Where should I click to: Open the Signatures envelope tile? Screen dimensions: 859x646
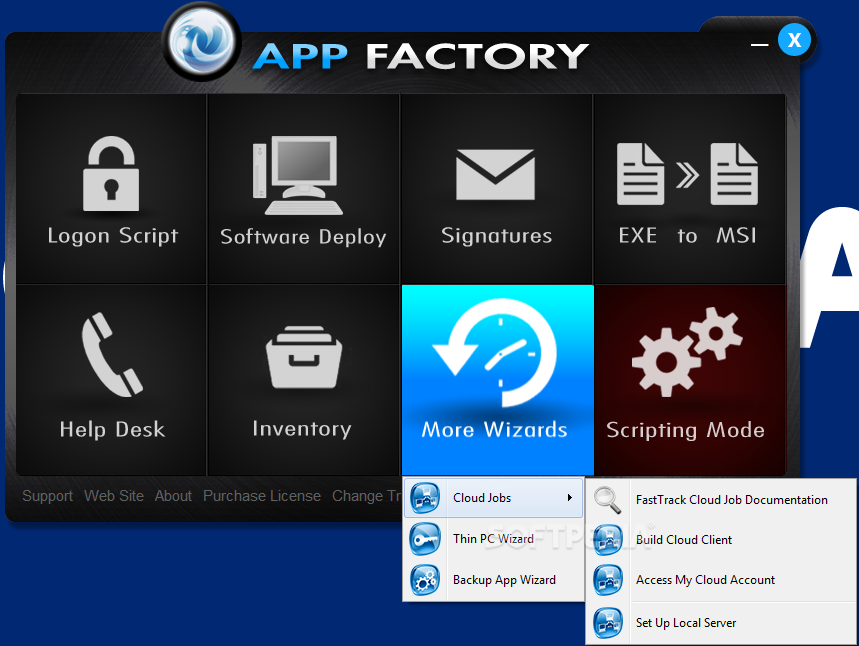point(496,188)
